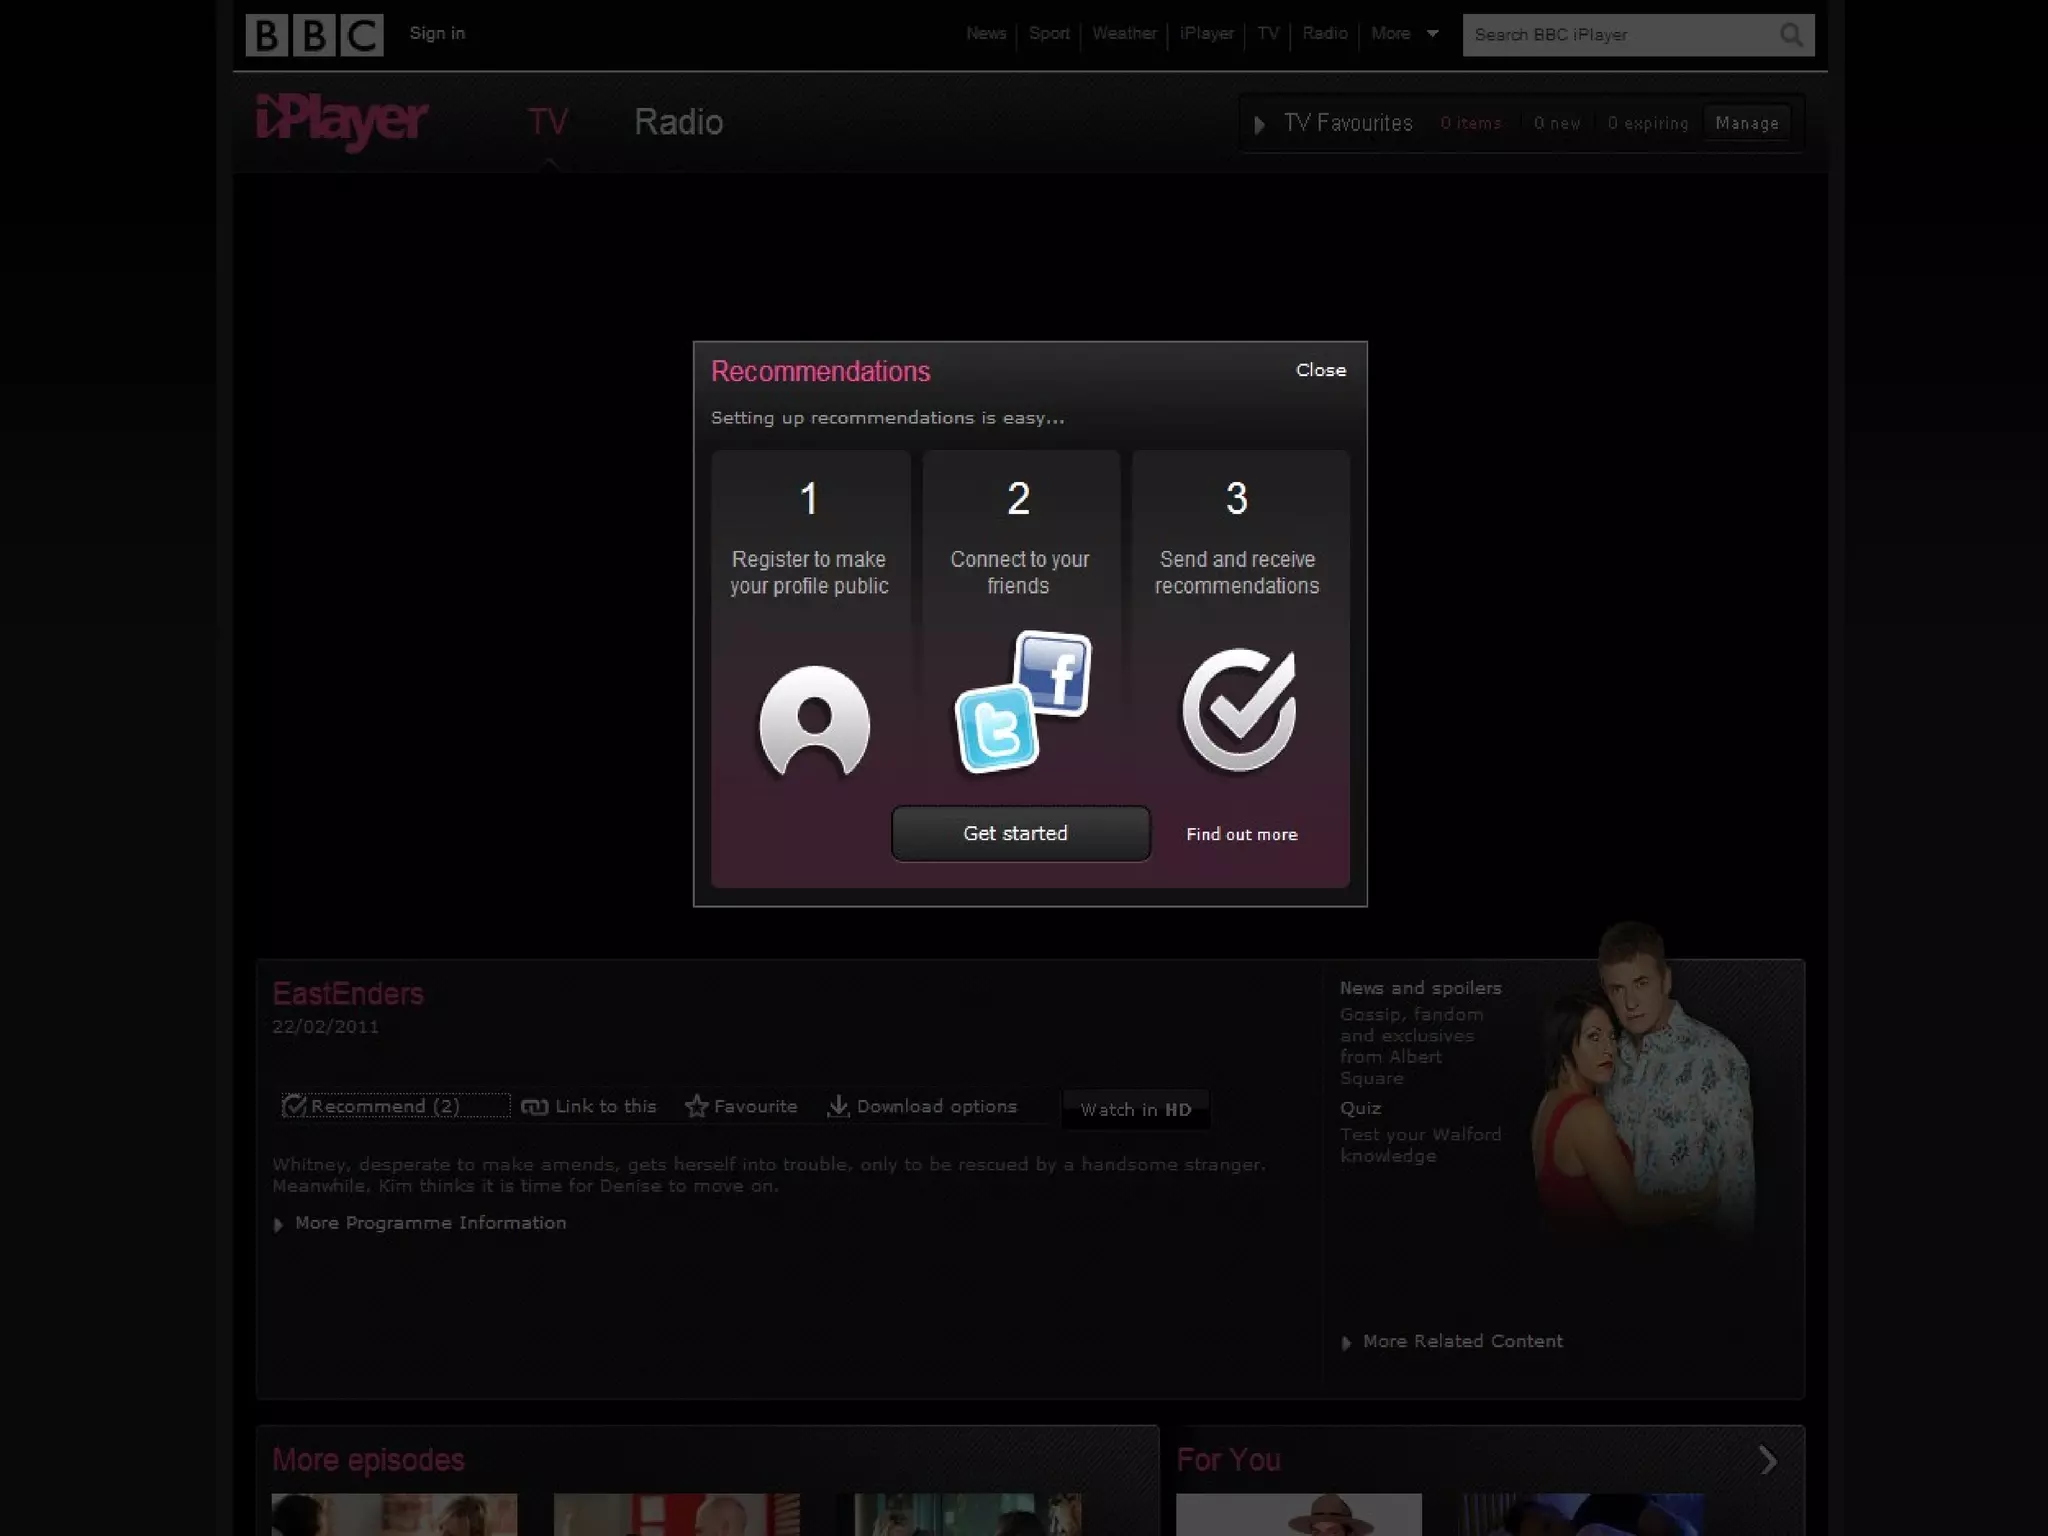
Task: Expand More Programme Information
Action: tap(429, 1223)
